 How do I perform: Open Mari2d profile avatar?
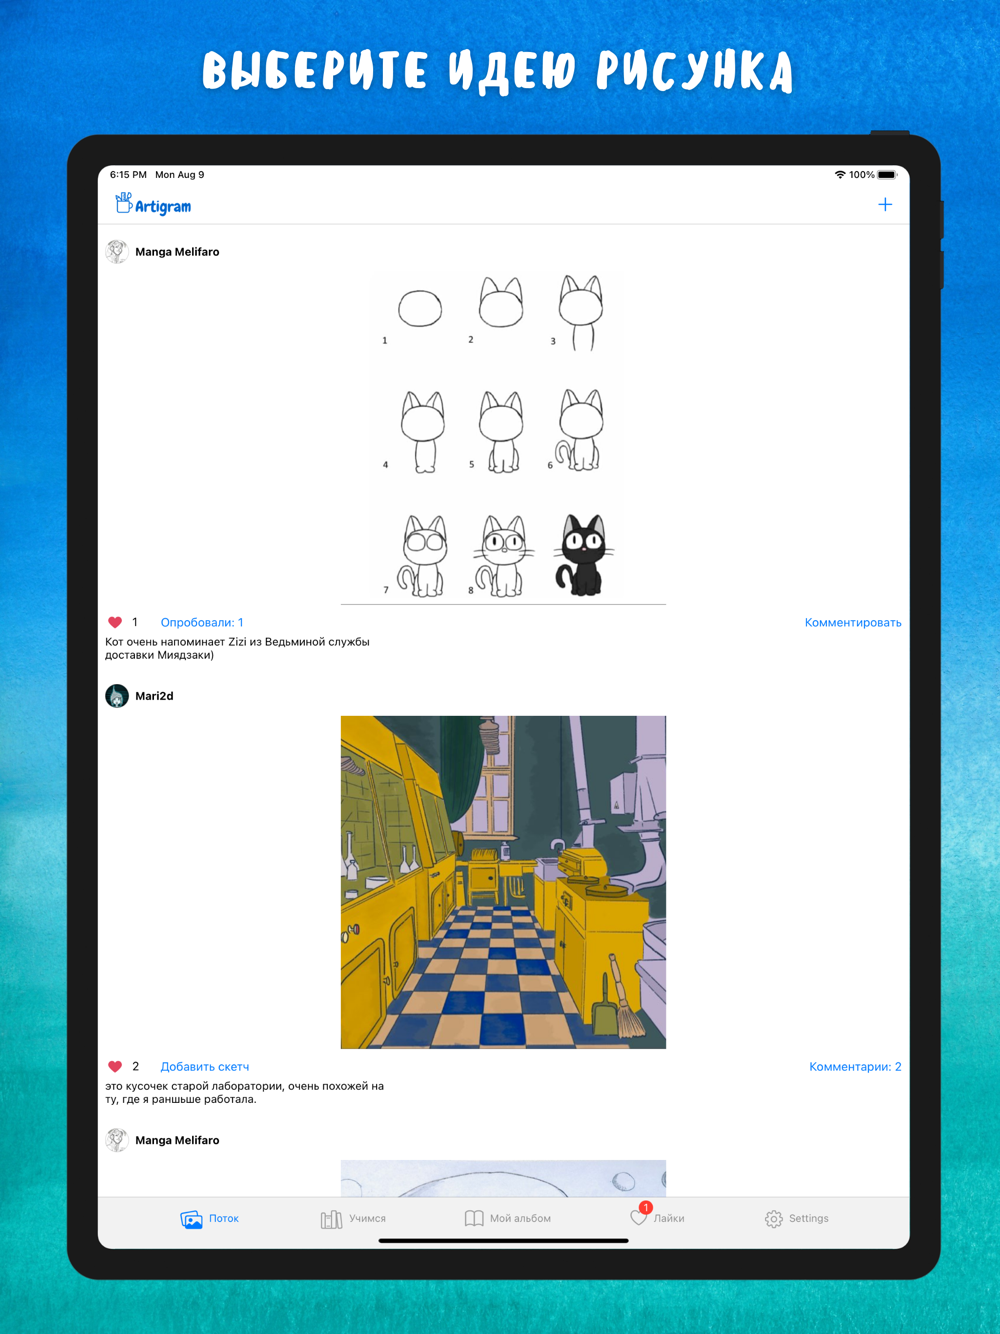[117, 695]
